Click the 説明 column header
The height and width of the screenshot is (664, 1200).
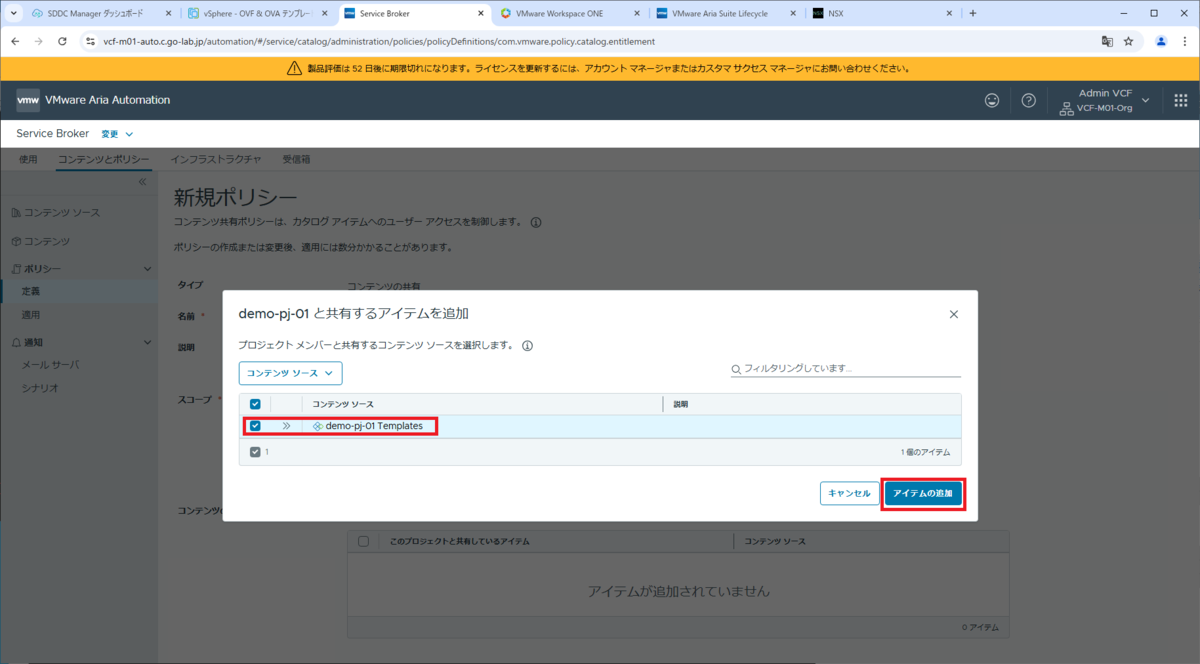(681, 404)
